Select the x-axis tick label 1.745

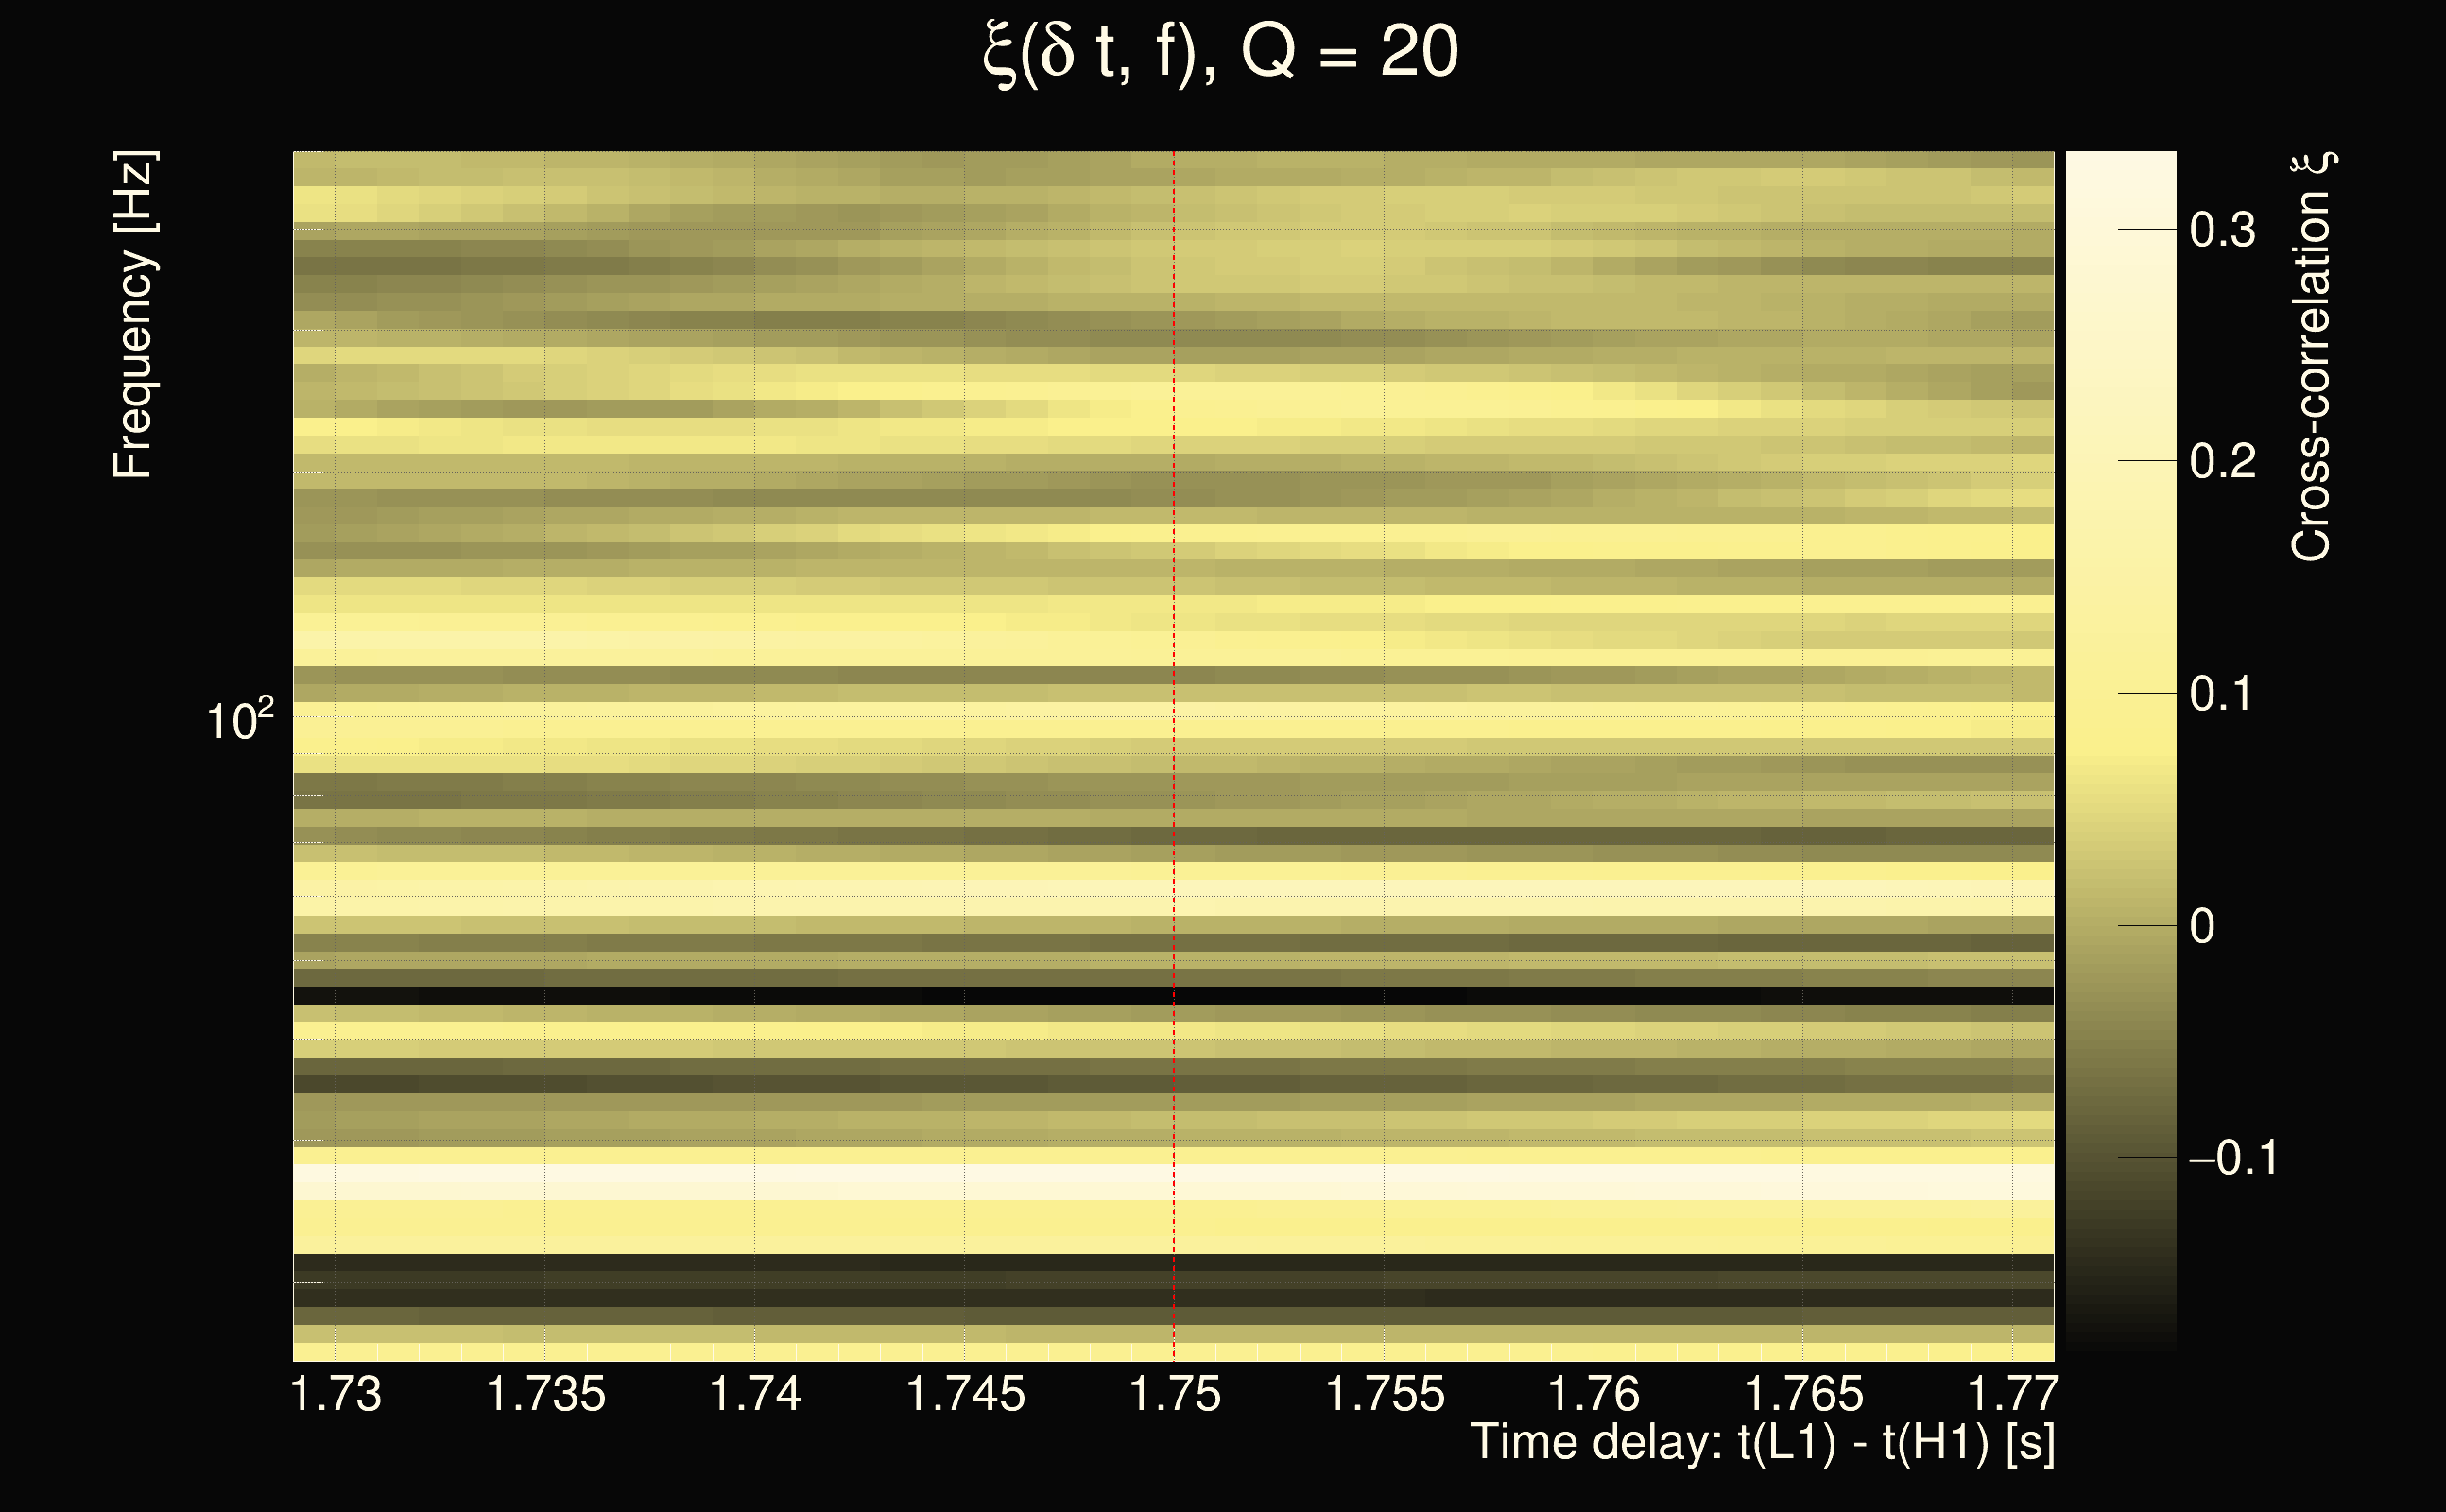[965, 1394]
